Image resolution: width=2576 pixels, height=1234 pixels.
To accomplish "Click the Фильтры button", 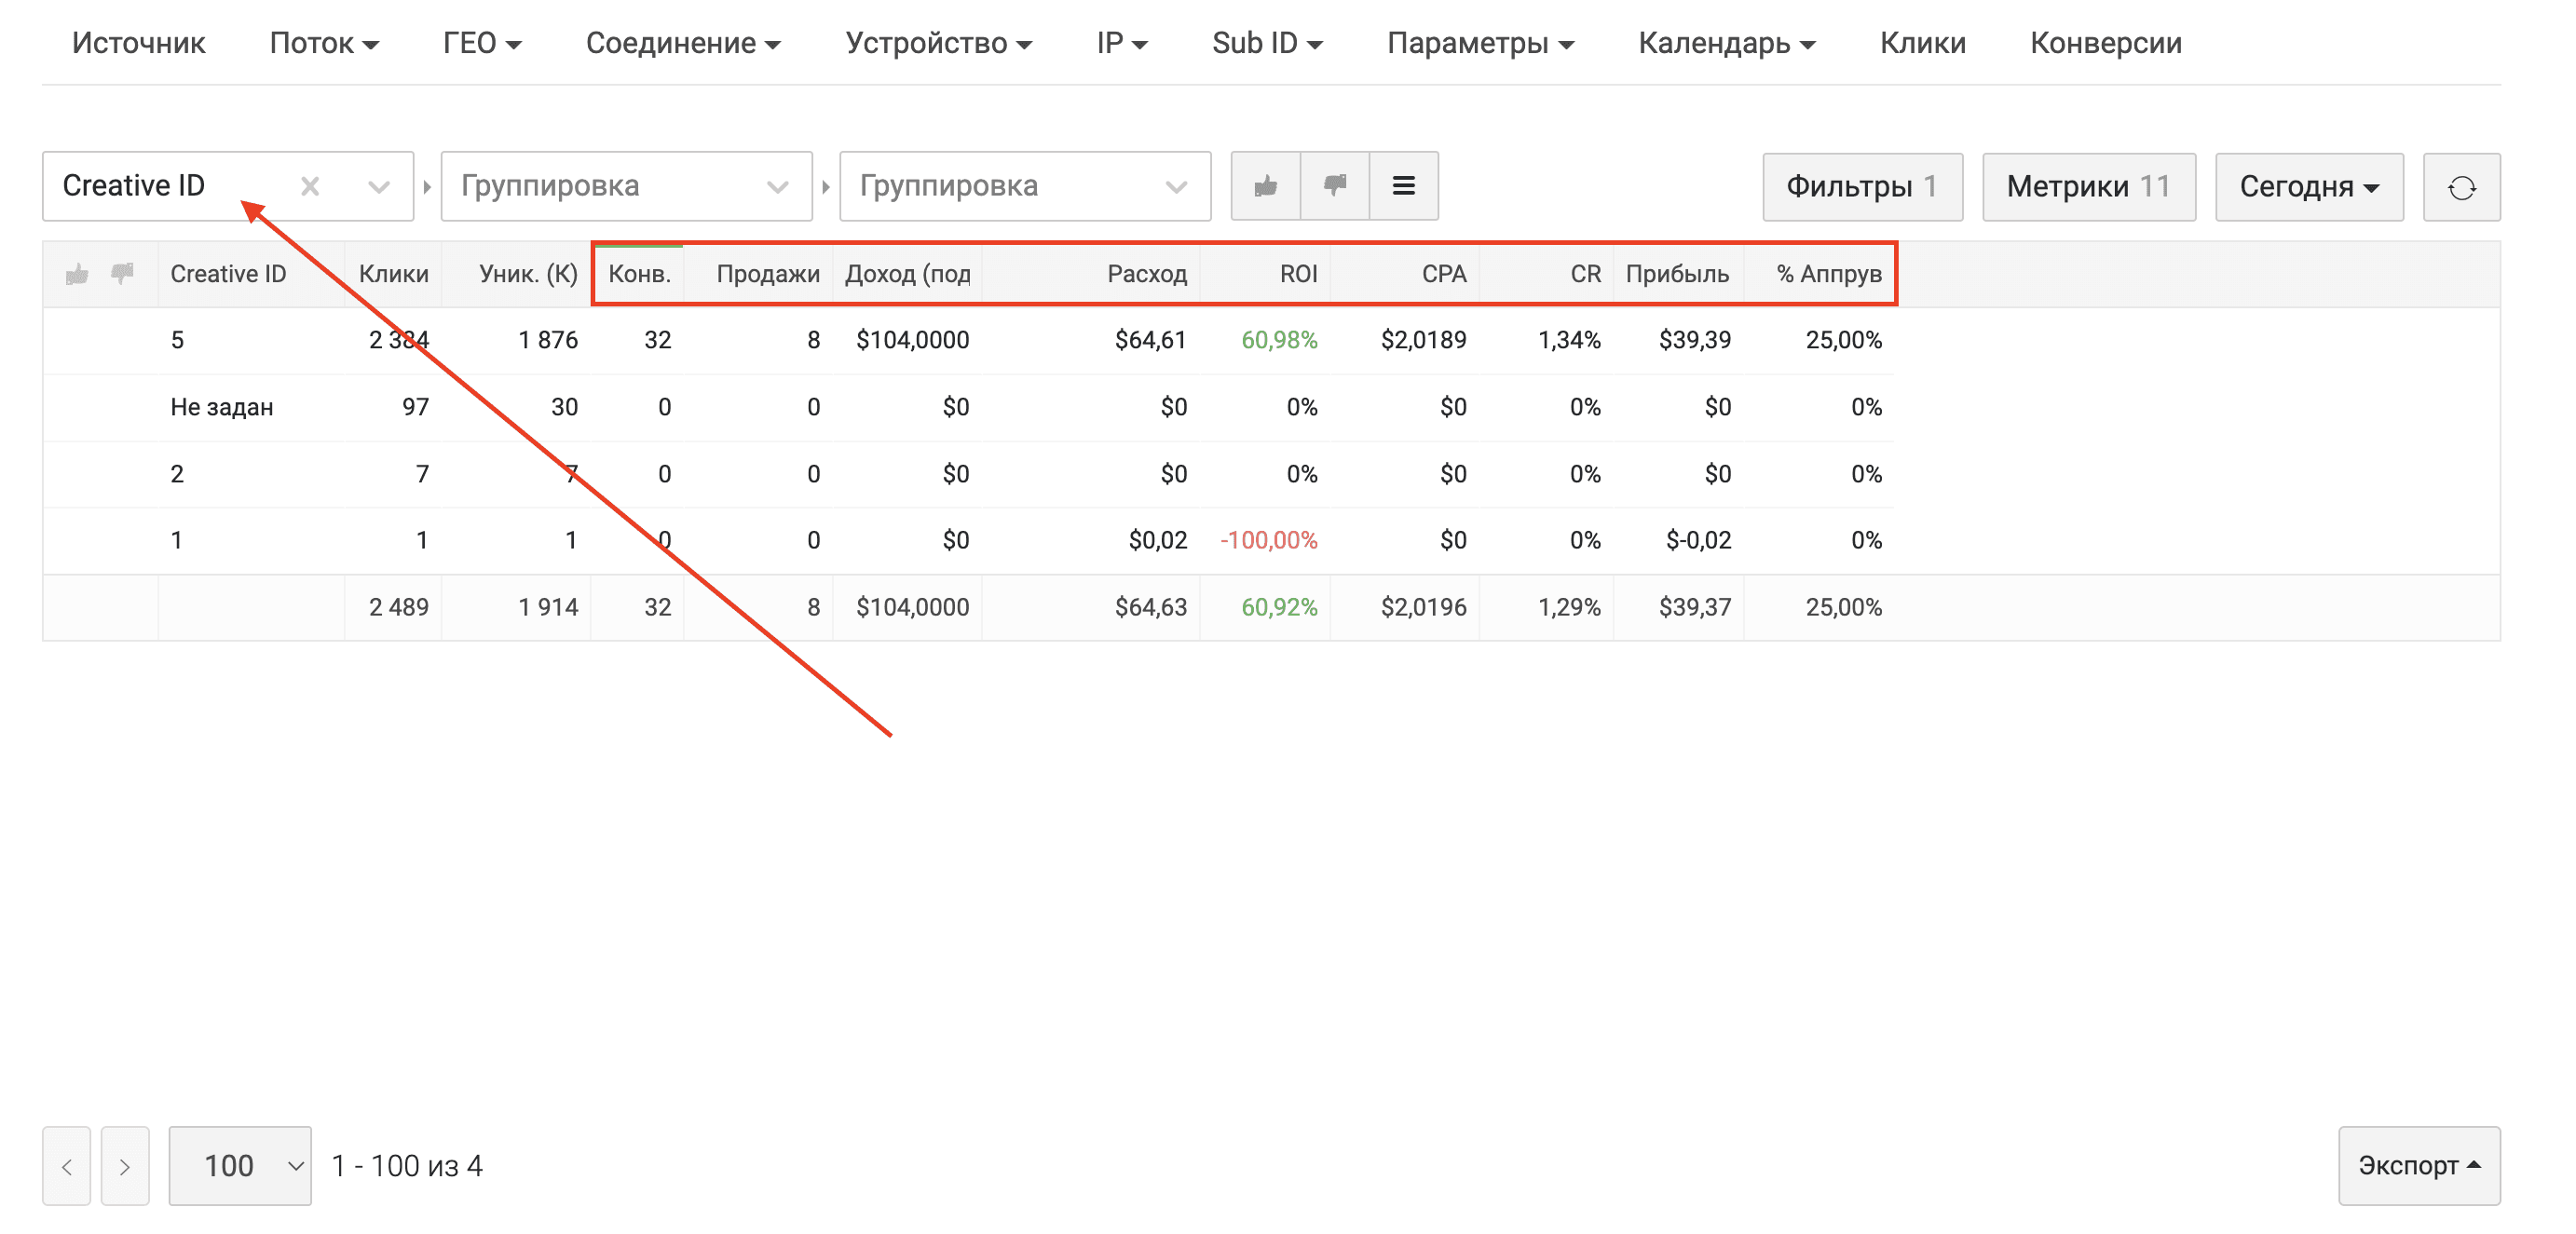I will pyautogui.click(x=1861, y=187).
